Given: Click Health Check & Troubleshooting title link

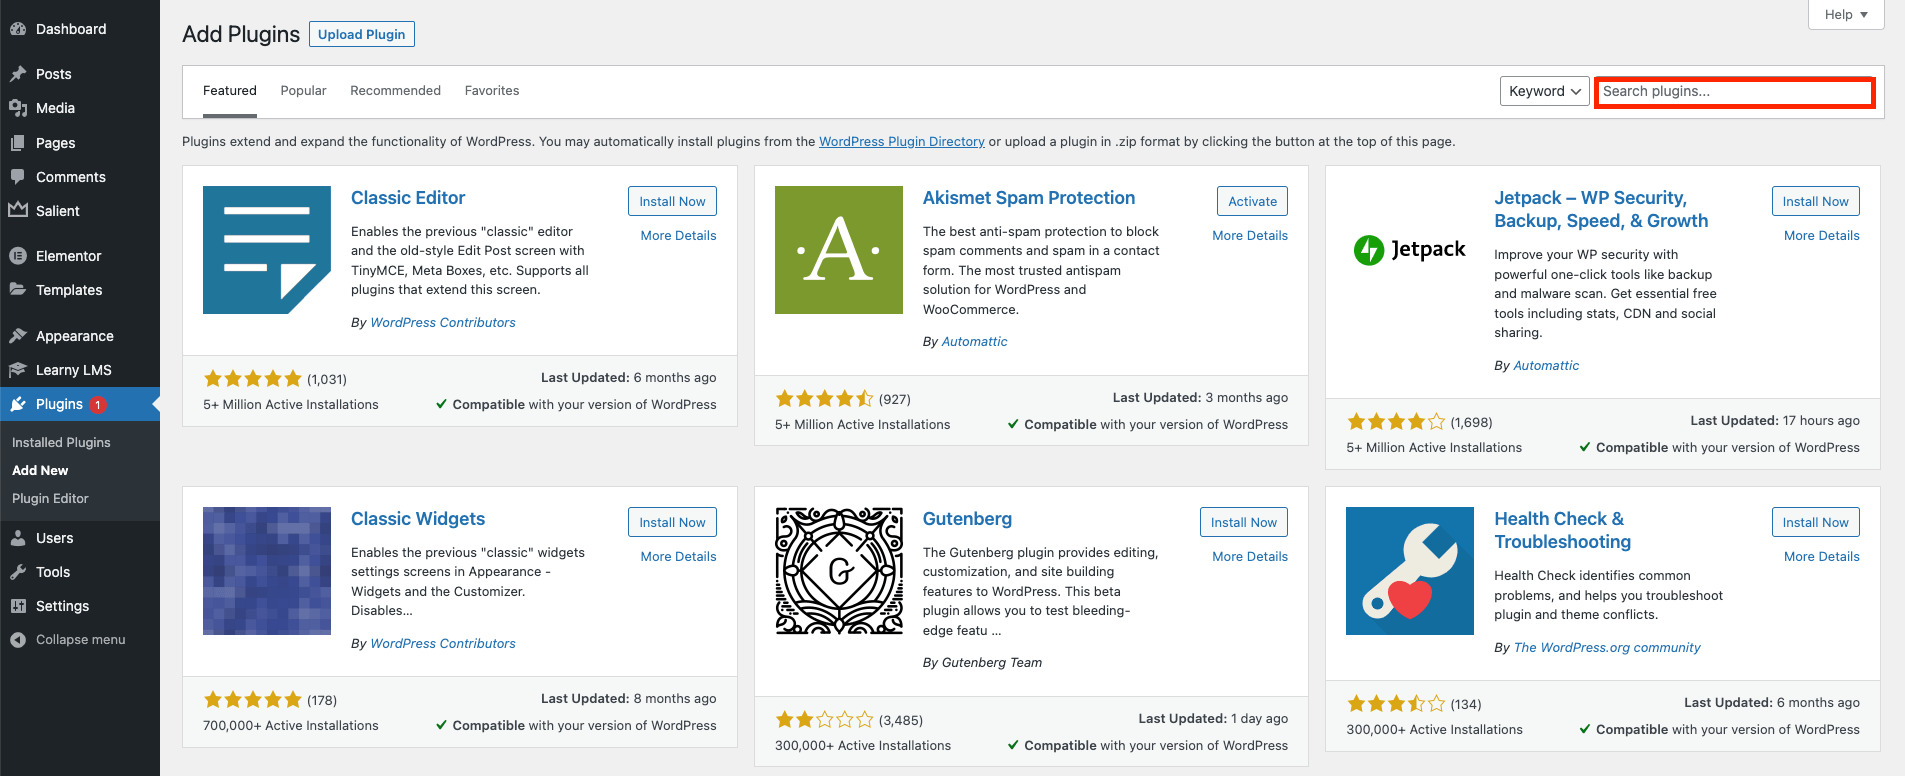Looking at the screenshot, I should [1563, 531].
